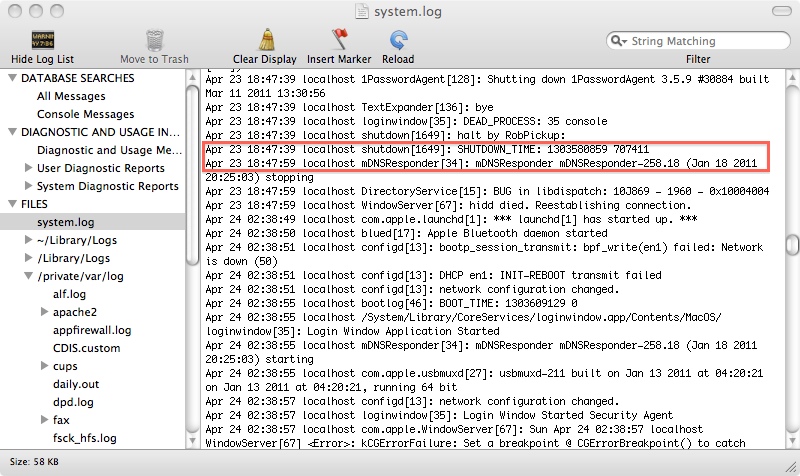Click the SHUTDOWN_TIME log line
800x476 pixels.
[427, 149]
